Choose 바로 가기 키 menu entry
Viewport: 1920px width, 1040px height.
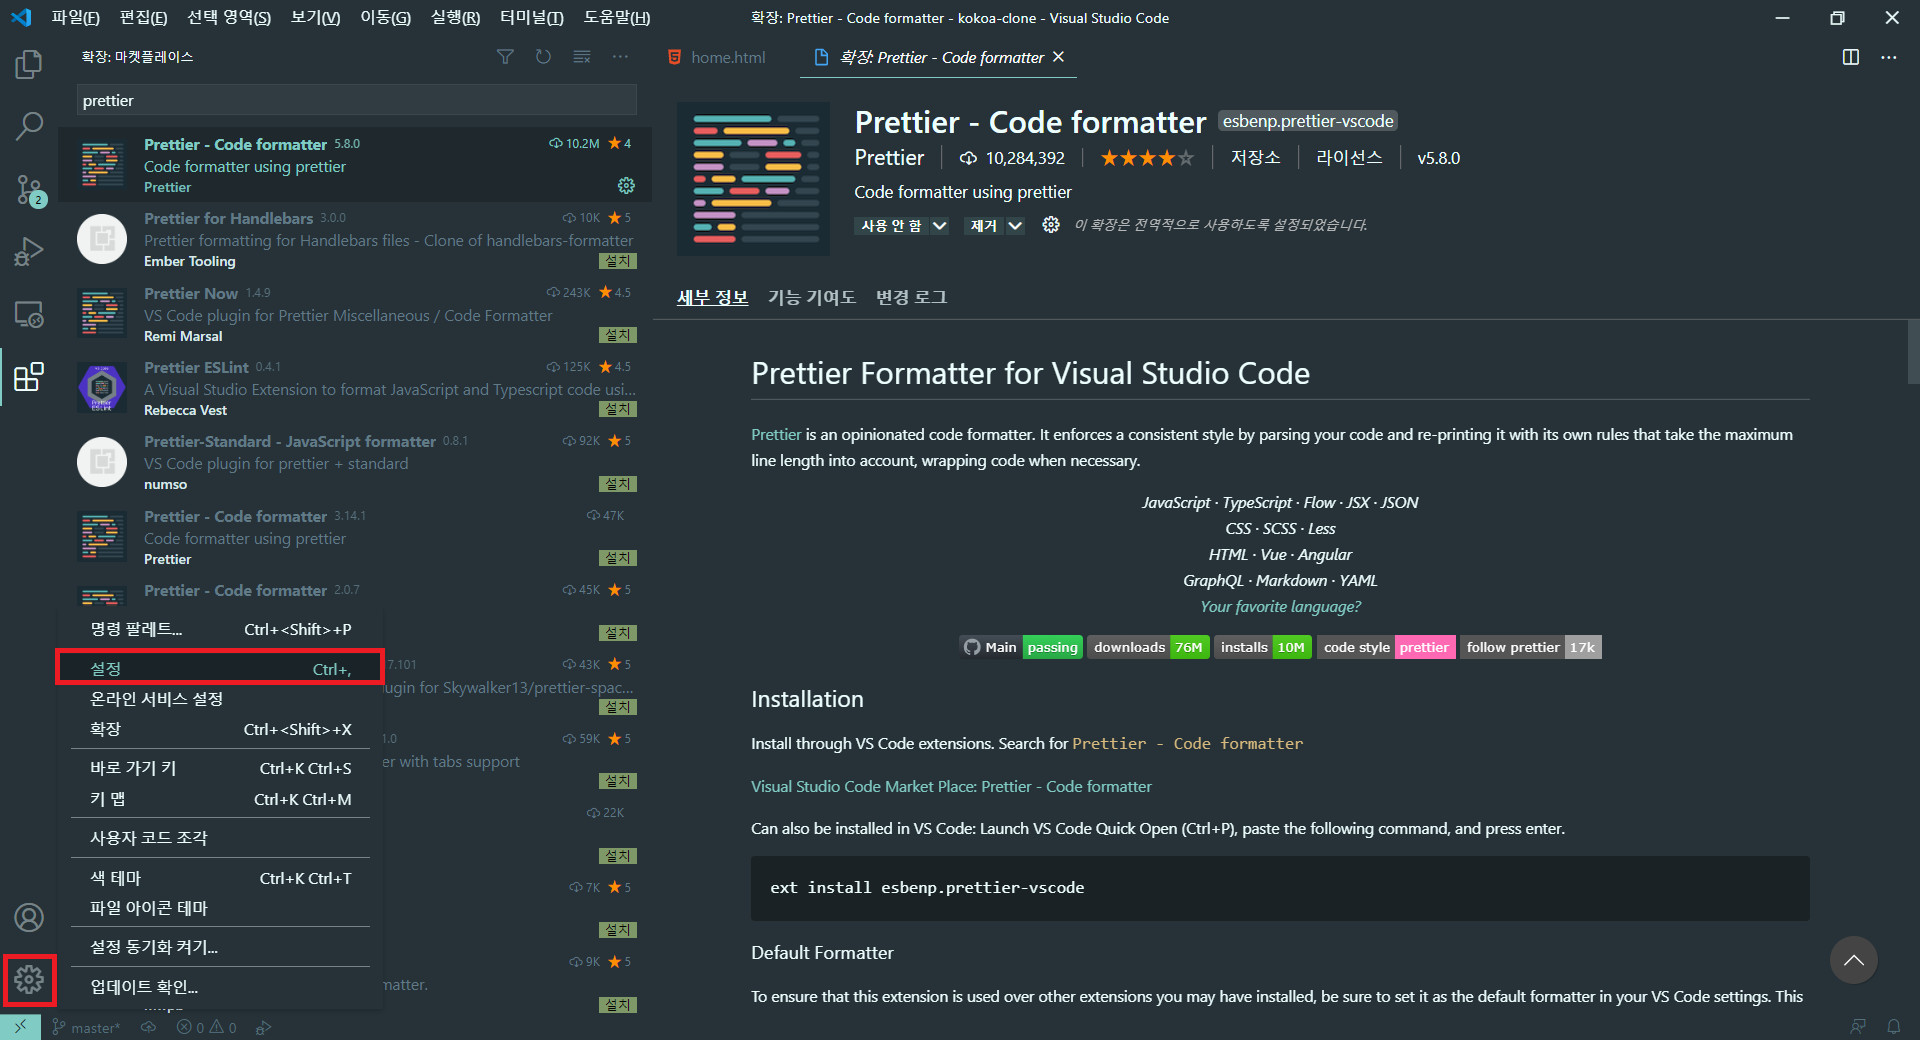pos(220,768)
